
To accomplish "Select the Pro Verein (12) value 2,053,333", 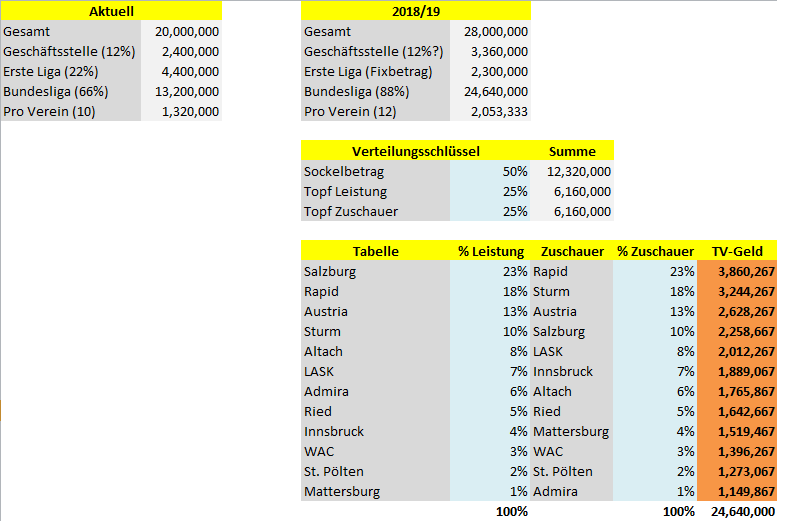I will click(490, 111).
